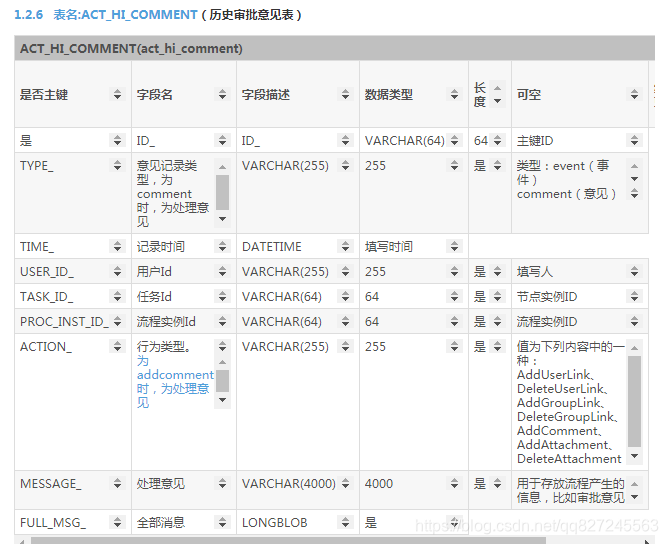Select the 节点实例ID cell text

547,297
